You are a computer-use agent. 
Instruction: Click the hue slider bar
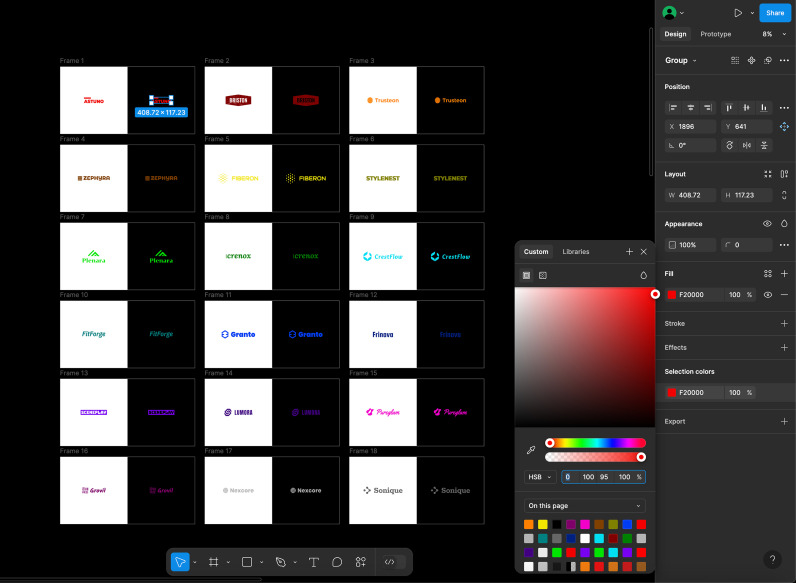595,443
